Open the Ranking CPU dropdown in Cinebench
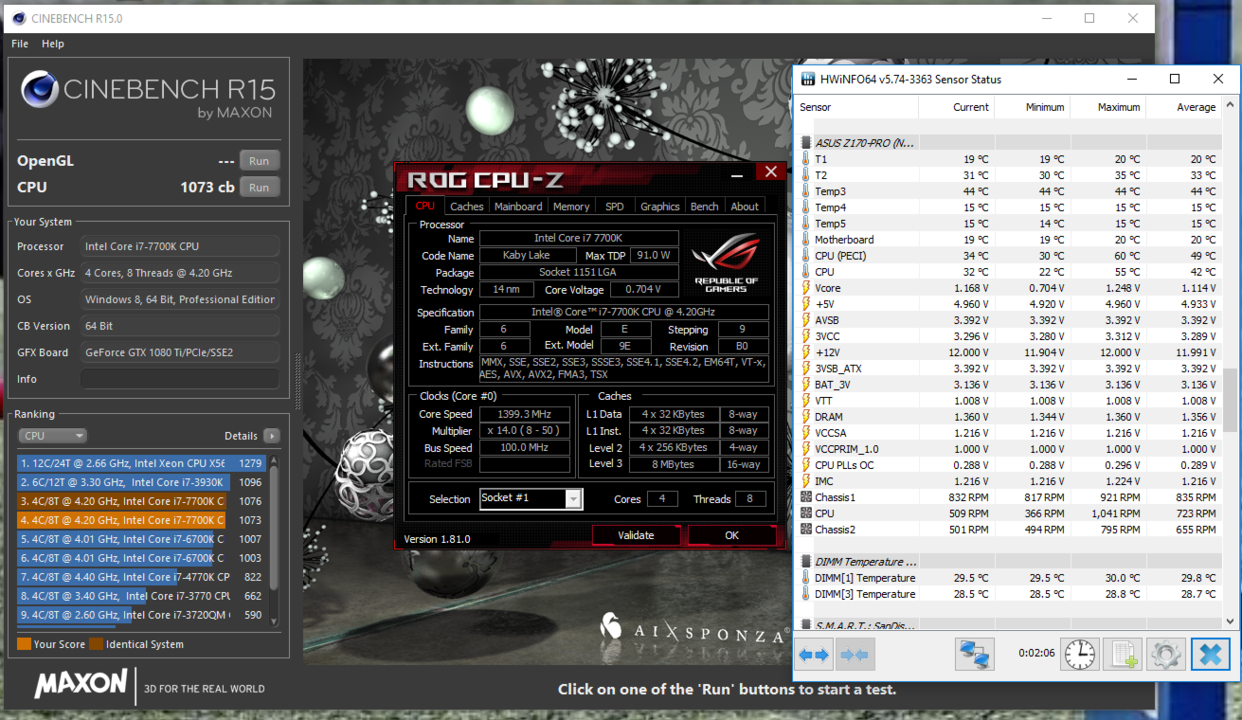The height and width of the screenshot is (720, 1242). [53, 436]
